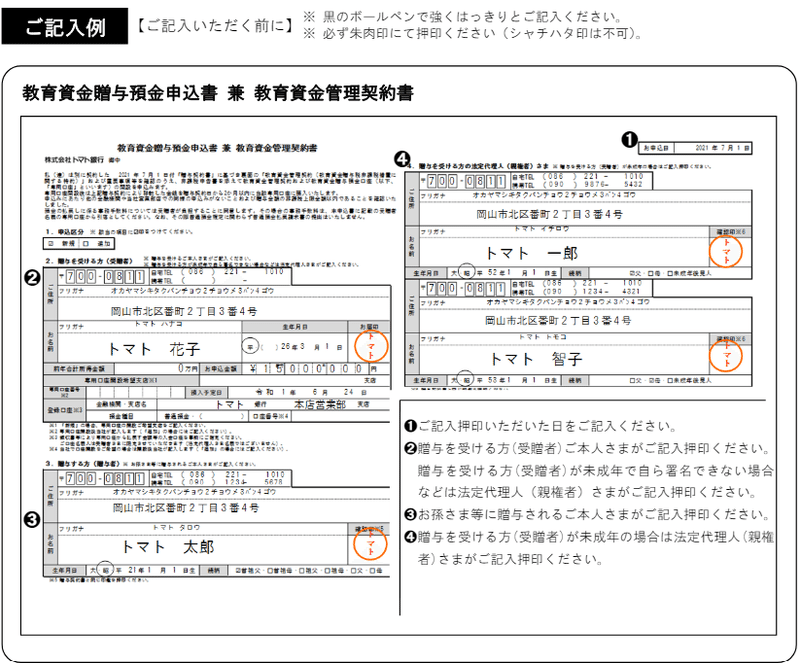Tick the 追加 checkbox in section 1
Image resolution: width=800 pixels, height=663 pixels.
86,244
